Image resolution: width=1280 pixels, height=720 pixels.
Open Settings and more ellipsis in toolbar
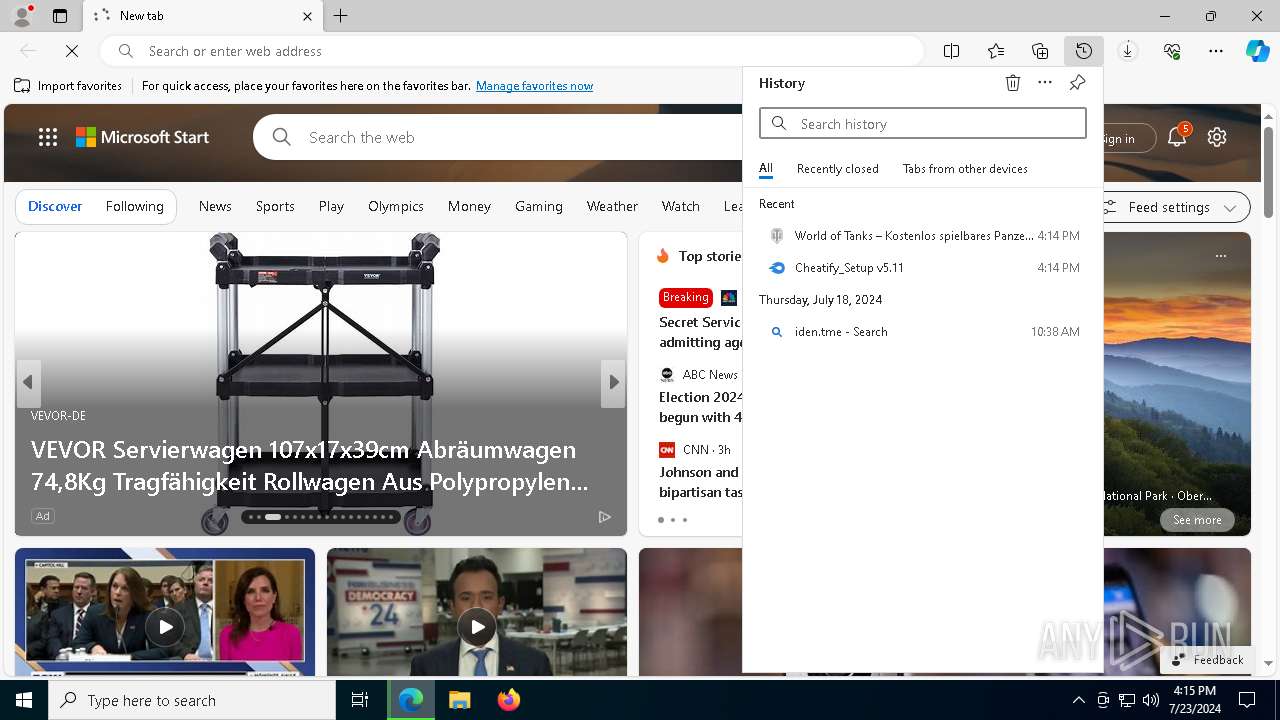coord(1216,51)
